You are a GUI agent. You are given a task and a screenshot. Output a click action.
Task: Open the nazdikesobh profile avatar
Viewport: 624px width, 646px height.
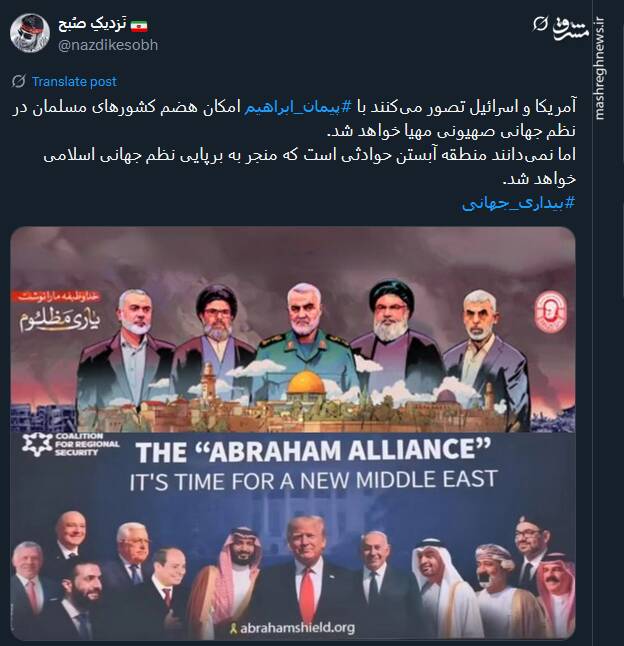(30, 33)
